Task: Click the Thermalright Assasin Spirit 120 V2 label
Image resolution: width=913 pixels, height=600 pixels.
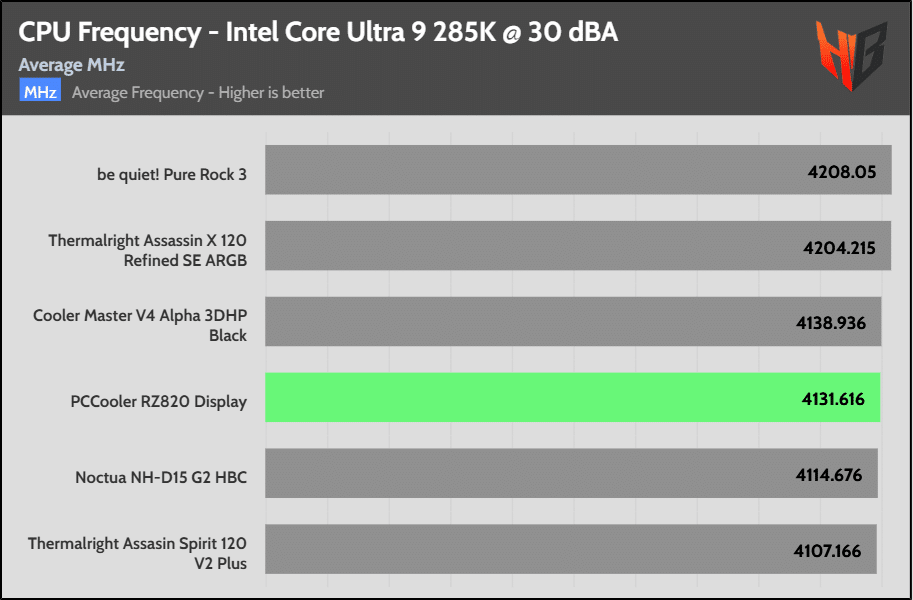Action: (137, 553)
